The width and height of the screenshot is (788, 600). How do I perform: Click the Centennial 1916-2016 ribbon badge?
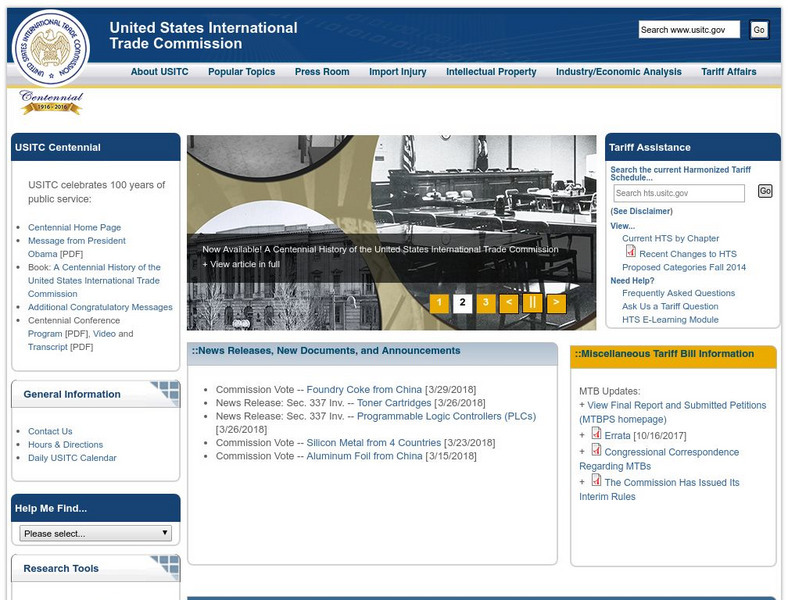pos(51,103)
